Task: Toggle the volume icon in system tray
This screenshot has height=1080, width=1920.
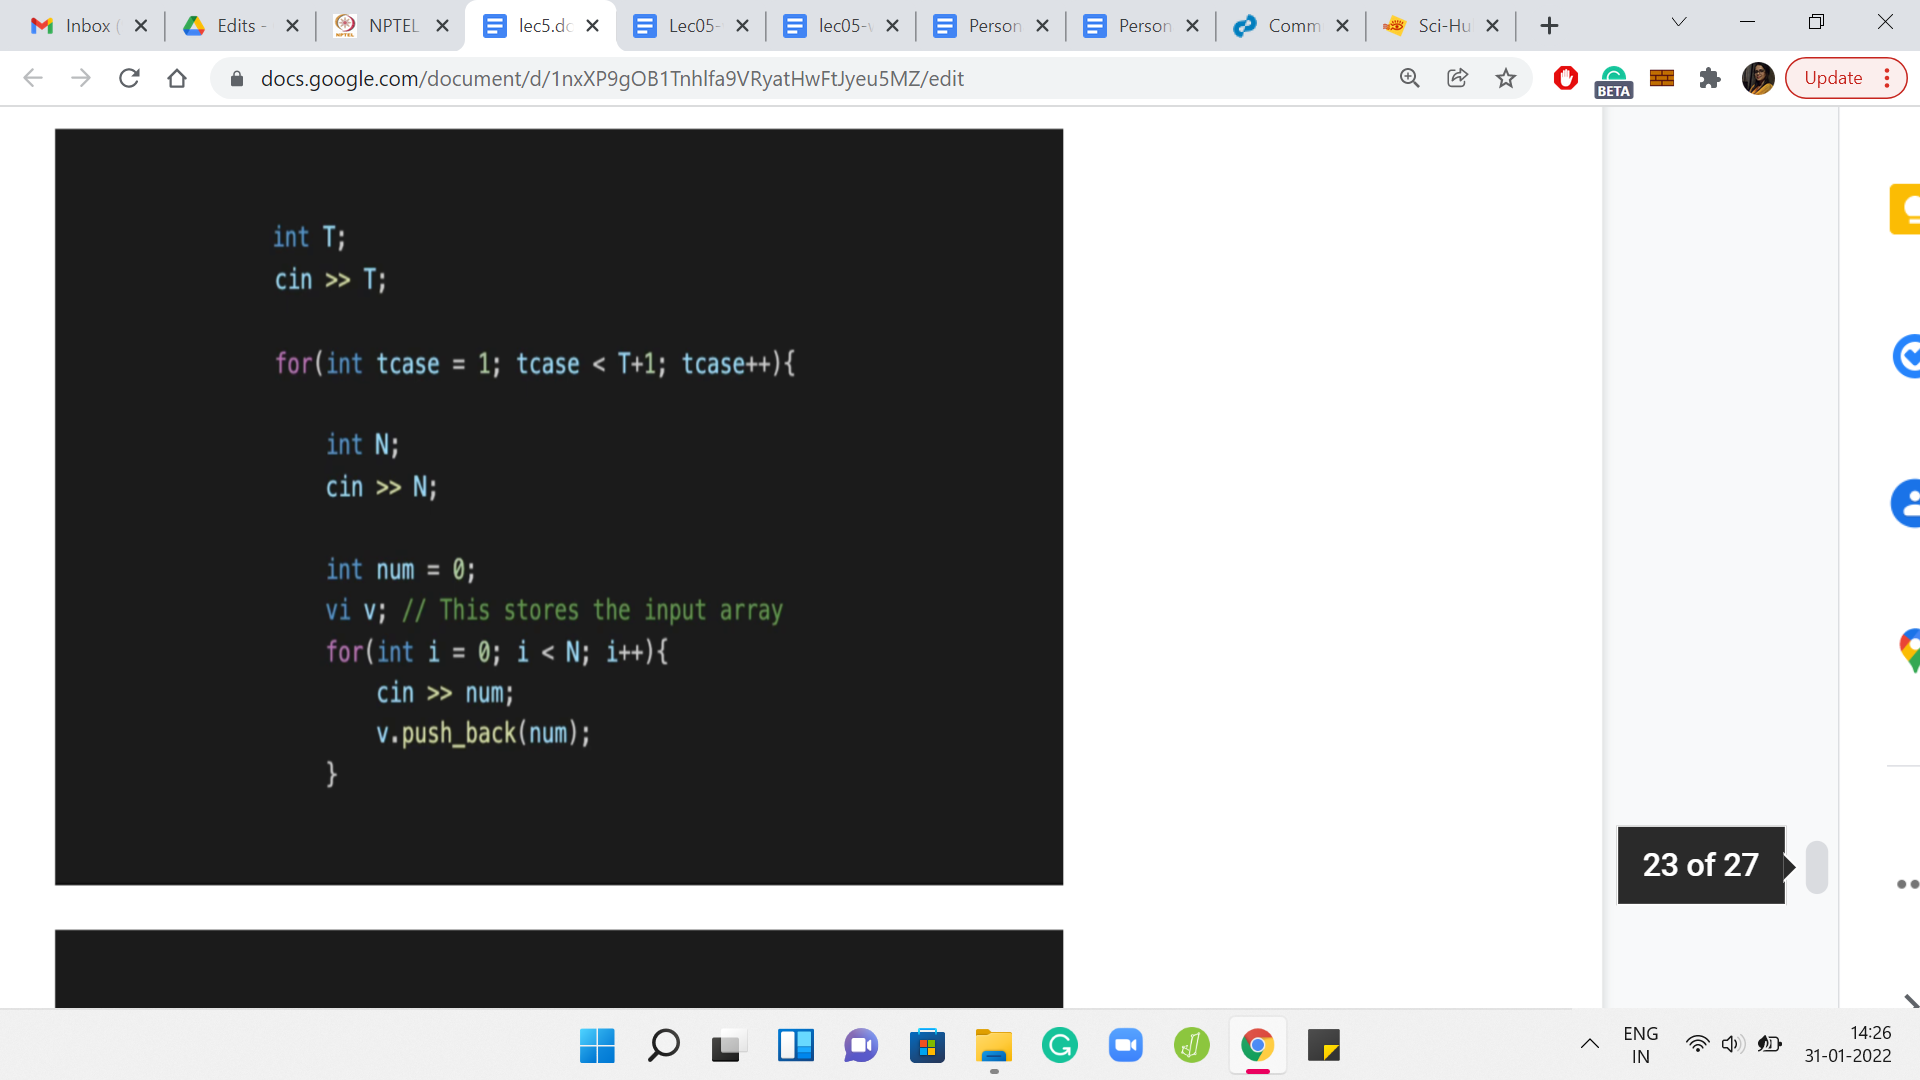Action: click(1732, 1044)
